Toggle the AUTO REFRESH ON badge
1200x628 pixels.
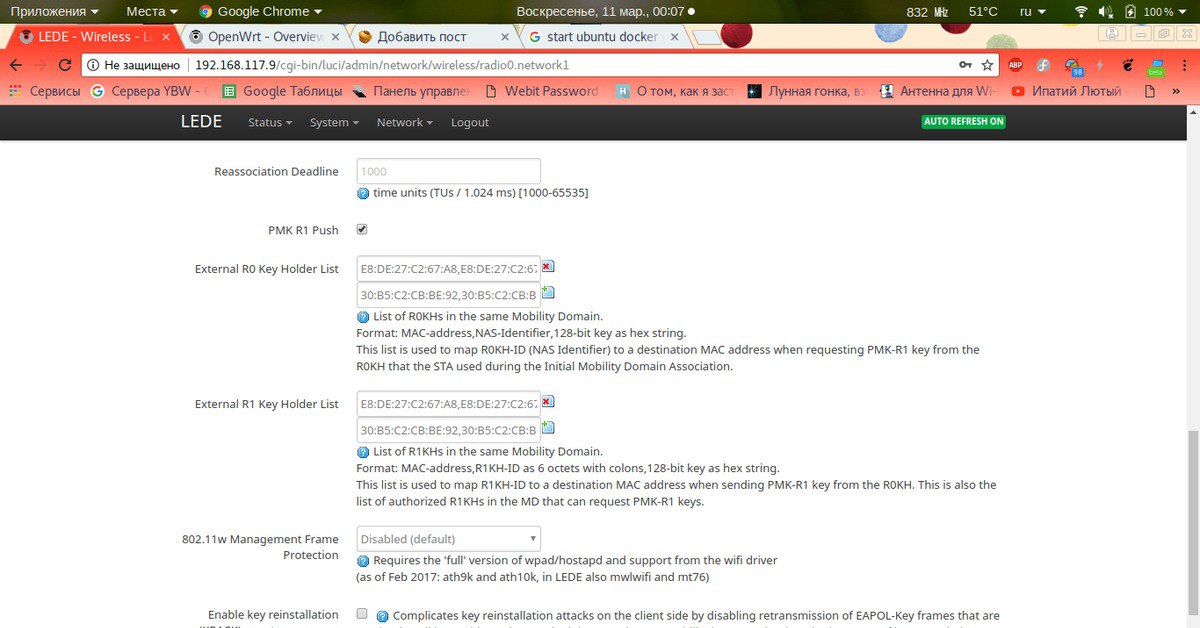point(964,121)
